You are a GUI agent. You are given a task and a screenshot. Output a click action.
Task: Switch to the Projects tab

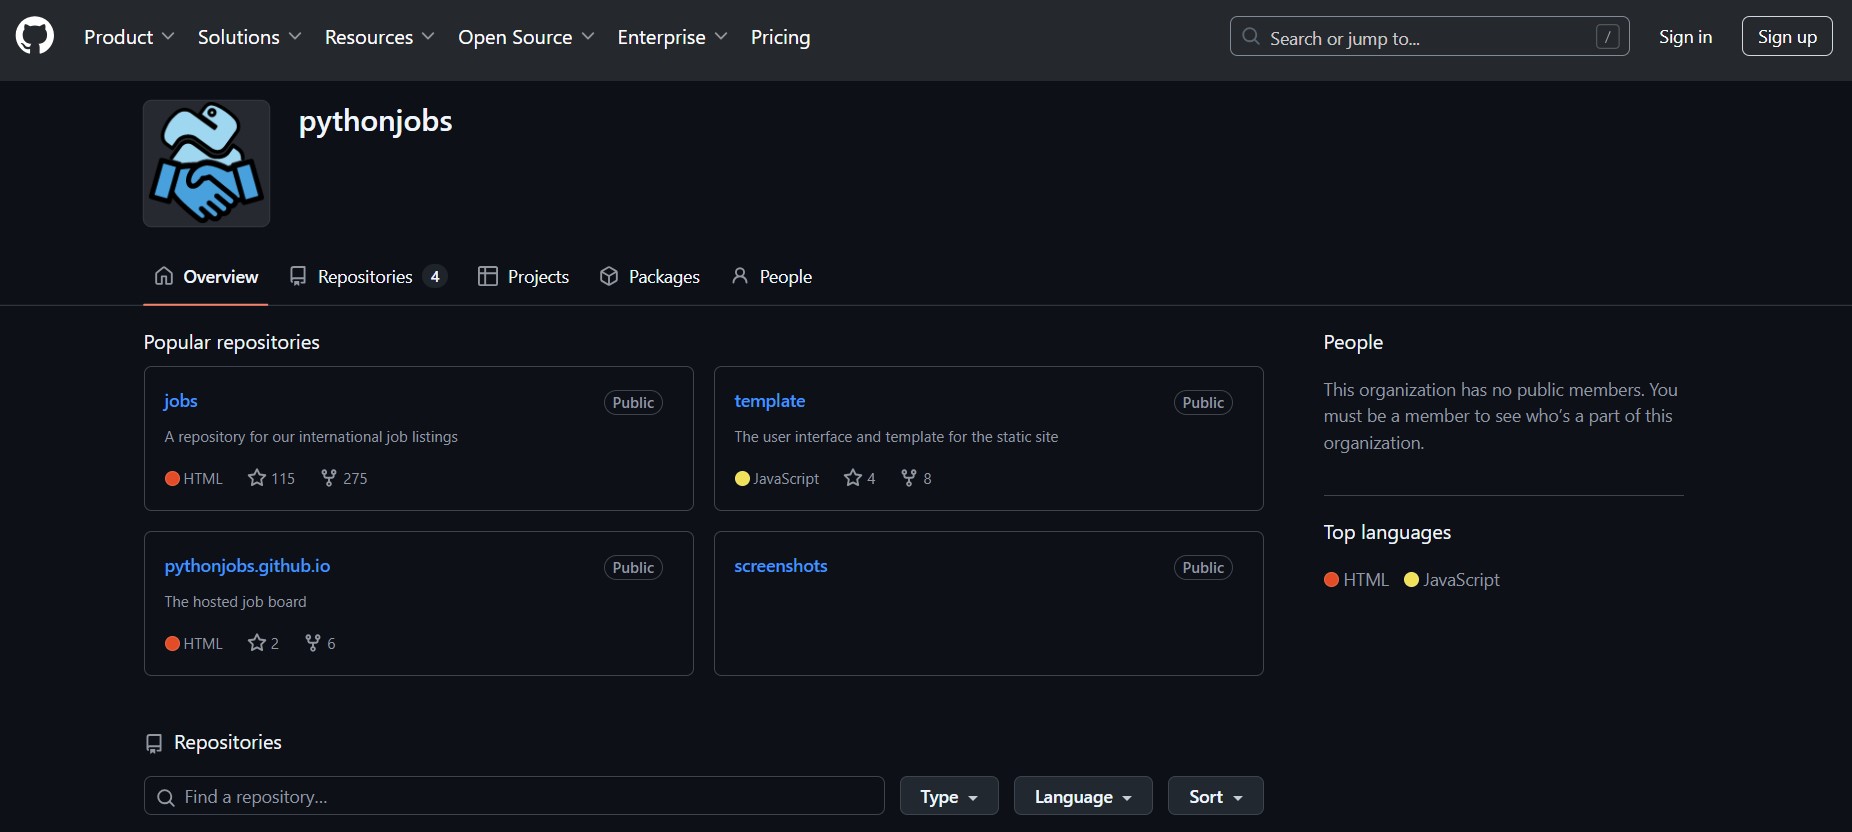pos(524,277)
